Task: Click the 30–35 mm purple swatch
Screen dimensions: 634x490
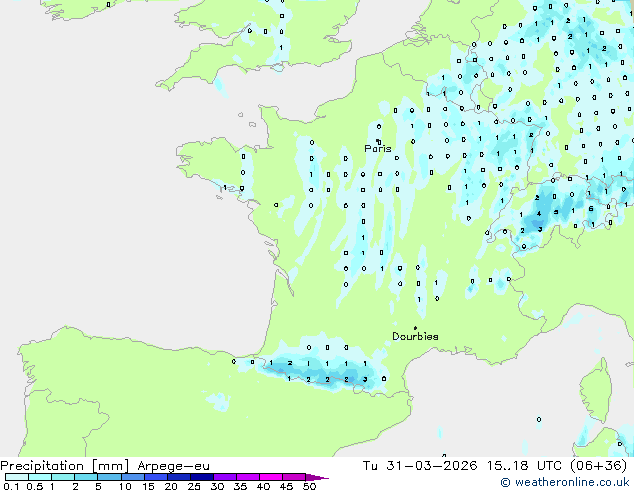Action: (x=224, y=477)
